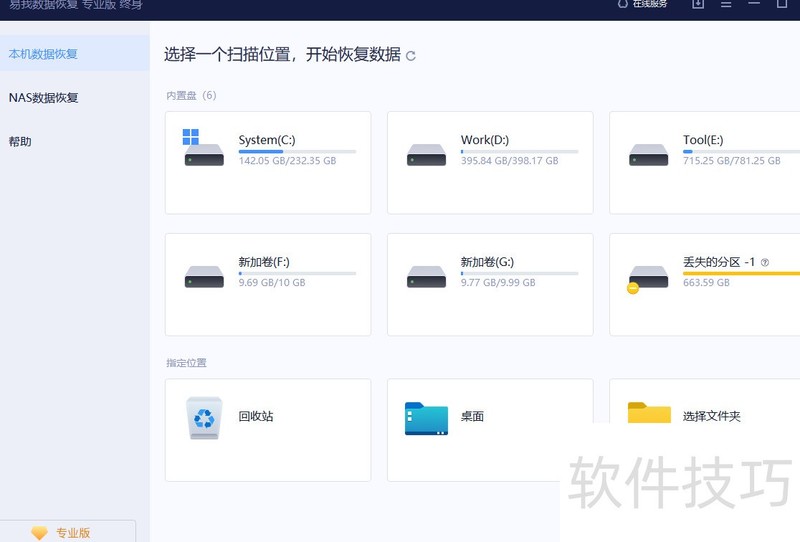Click the refresh icon beside the scan heading
The image size is (800, 542).
(411, 56)
